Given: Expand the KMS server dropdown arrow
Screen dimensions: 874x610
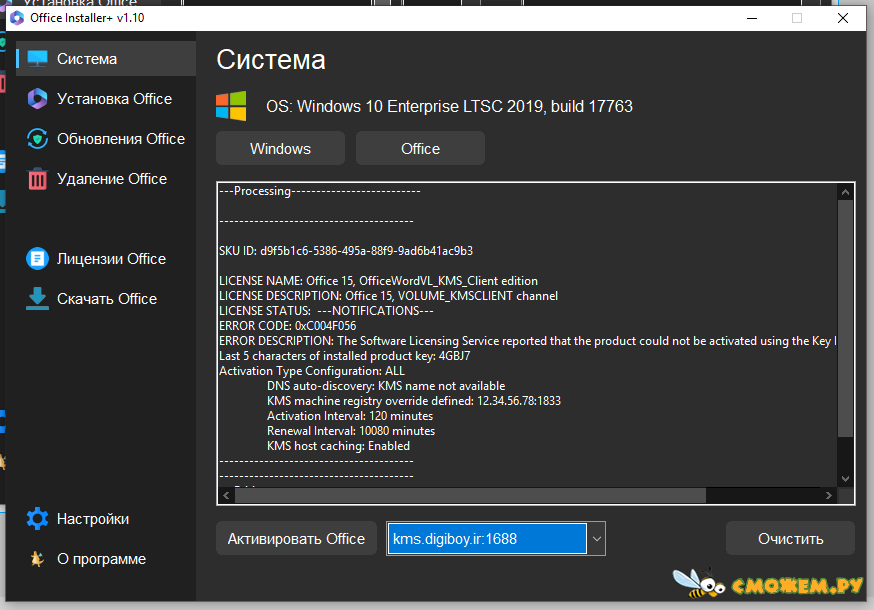Looking at the screenshot, I should (x=596, y=539).
